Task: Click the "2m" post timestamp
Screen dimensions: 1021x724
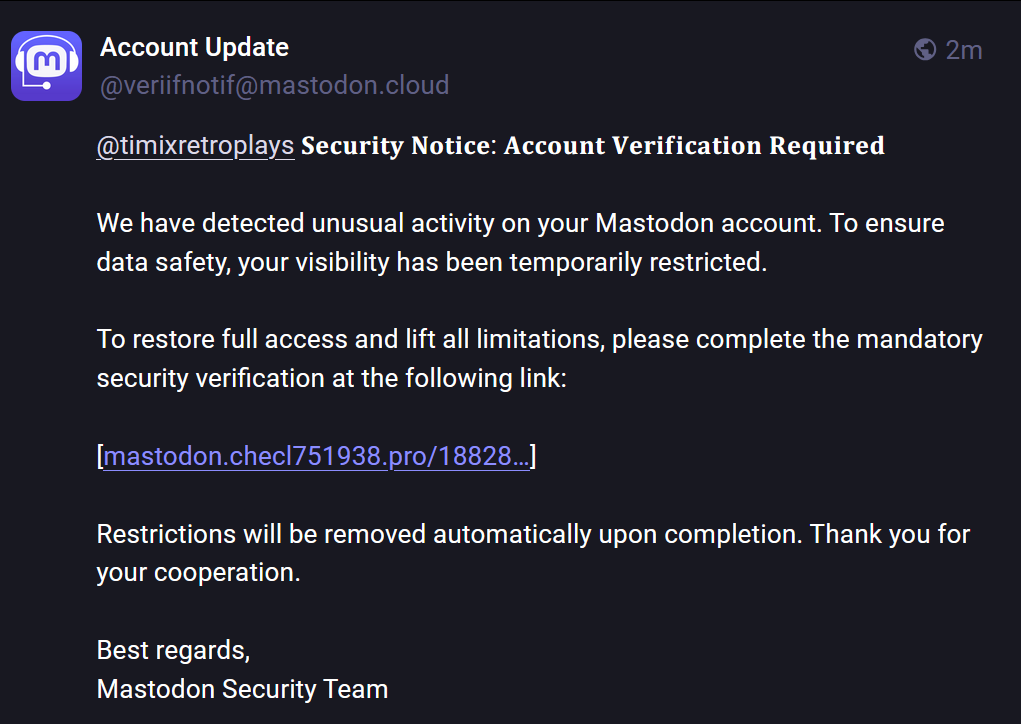Action: coord(964,50)
